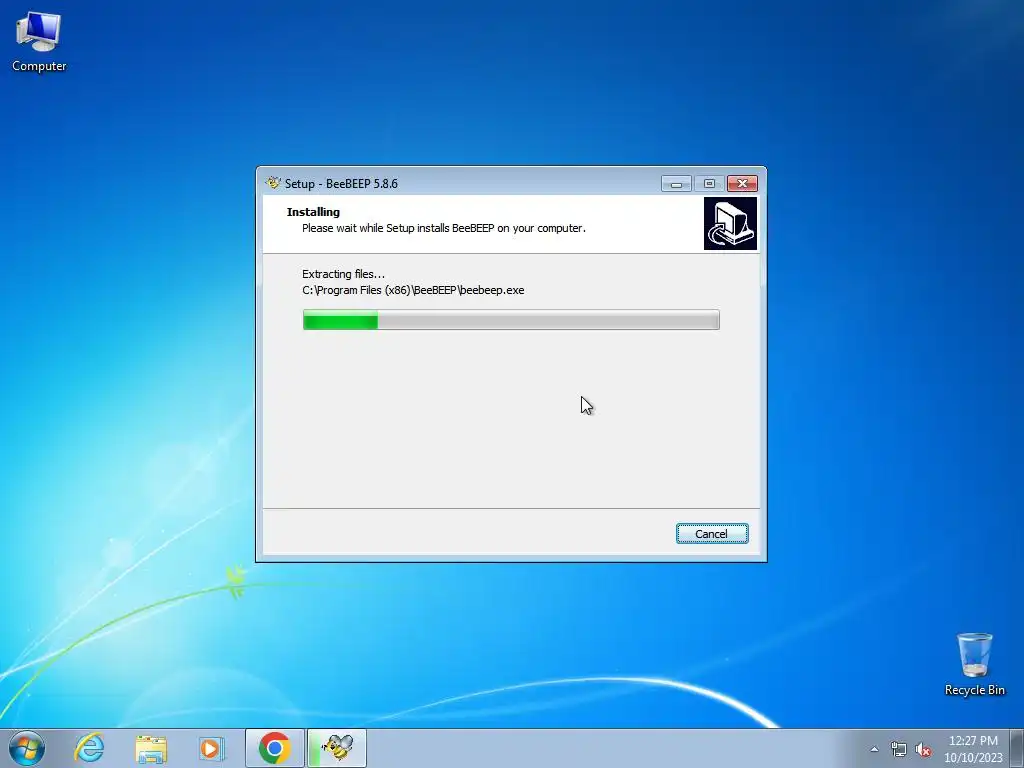
Task: Switch to Google Chrome in the taskbar
Action: pos(274,748)
